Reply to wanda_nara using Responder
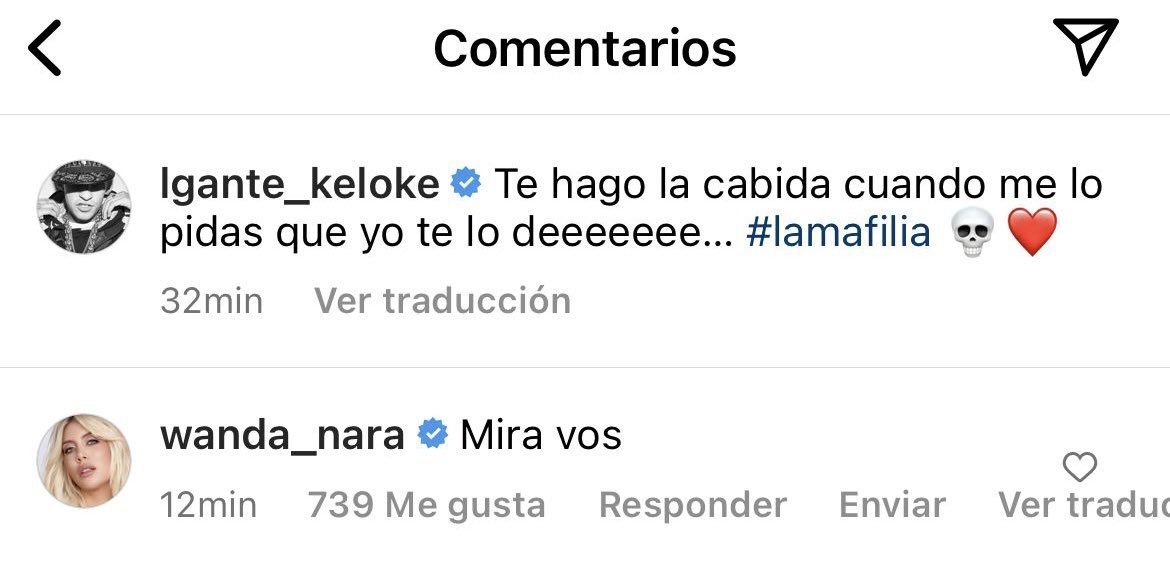Viewport: 1170px width, 564px height. tap(692, 505)
